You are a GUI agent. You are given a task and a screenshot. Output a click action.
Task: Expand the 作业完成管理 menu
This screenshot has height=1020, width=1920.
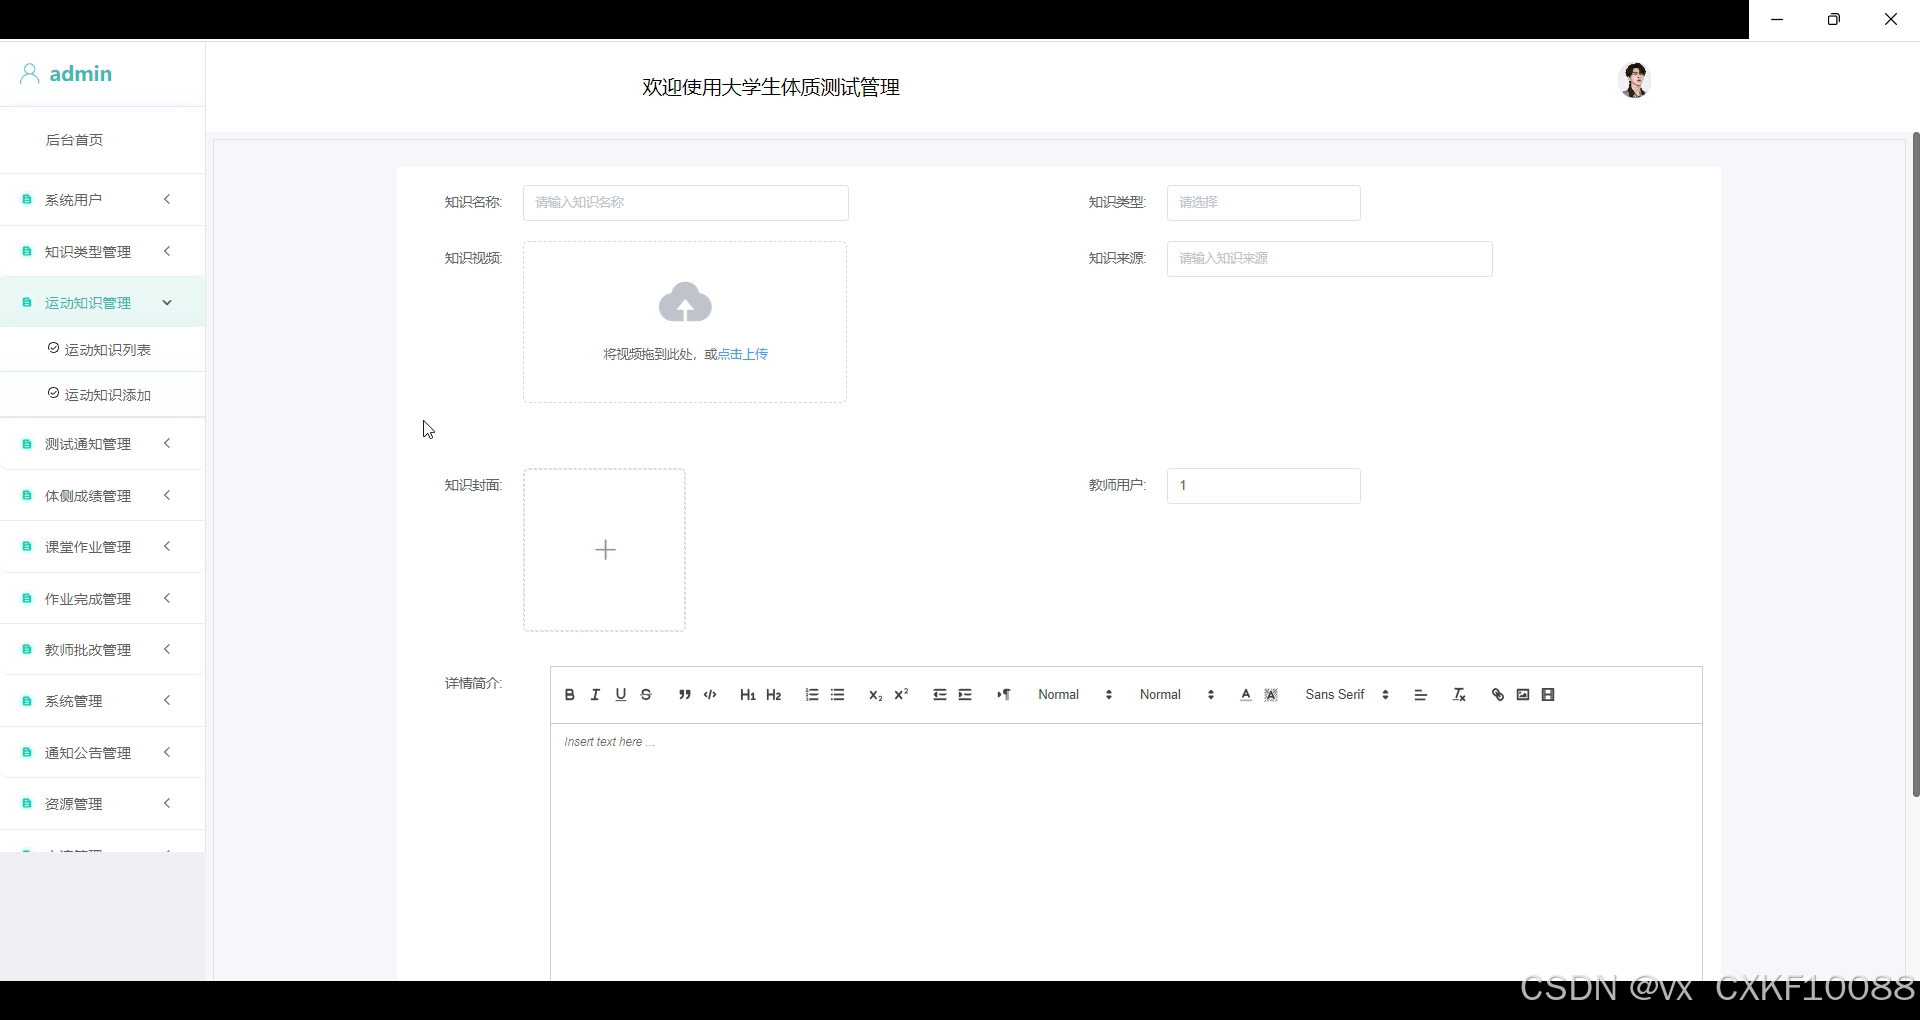[102, 599]
